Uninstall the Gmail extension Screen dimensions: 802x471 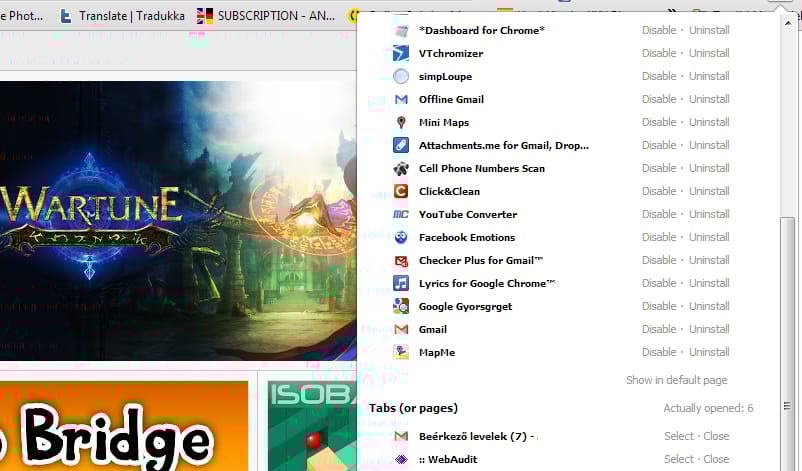tap(709, 329)
